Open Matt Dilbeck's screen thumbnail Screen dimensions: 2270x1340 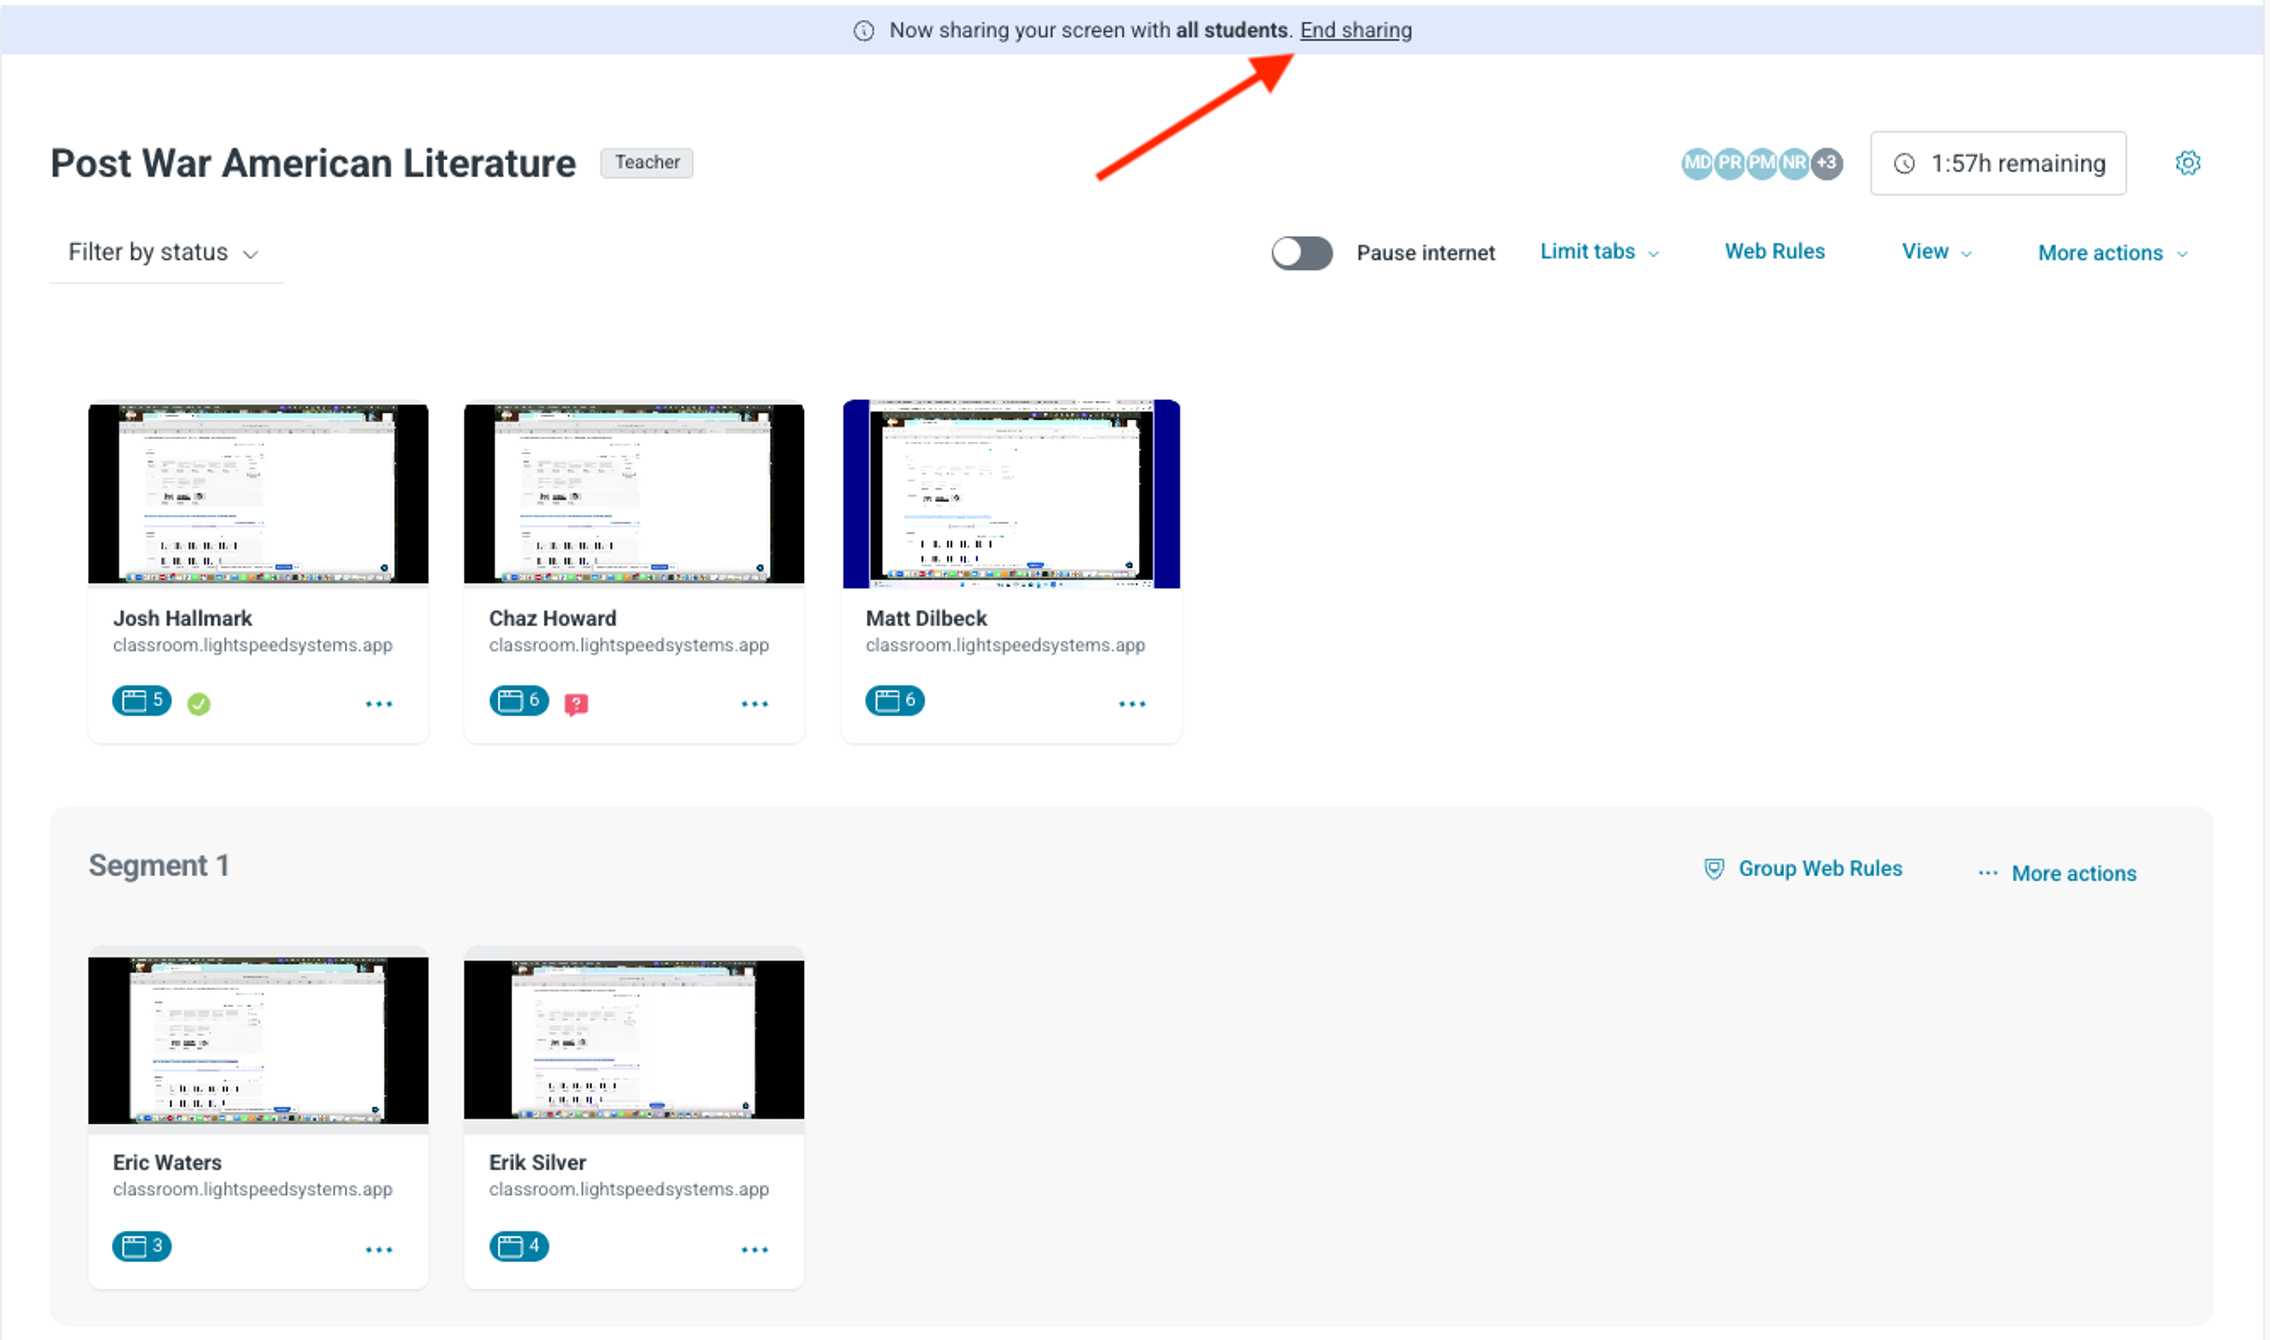[x=1011, y=494]
